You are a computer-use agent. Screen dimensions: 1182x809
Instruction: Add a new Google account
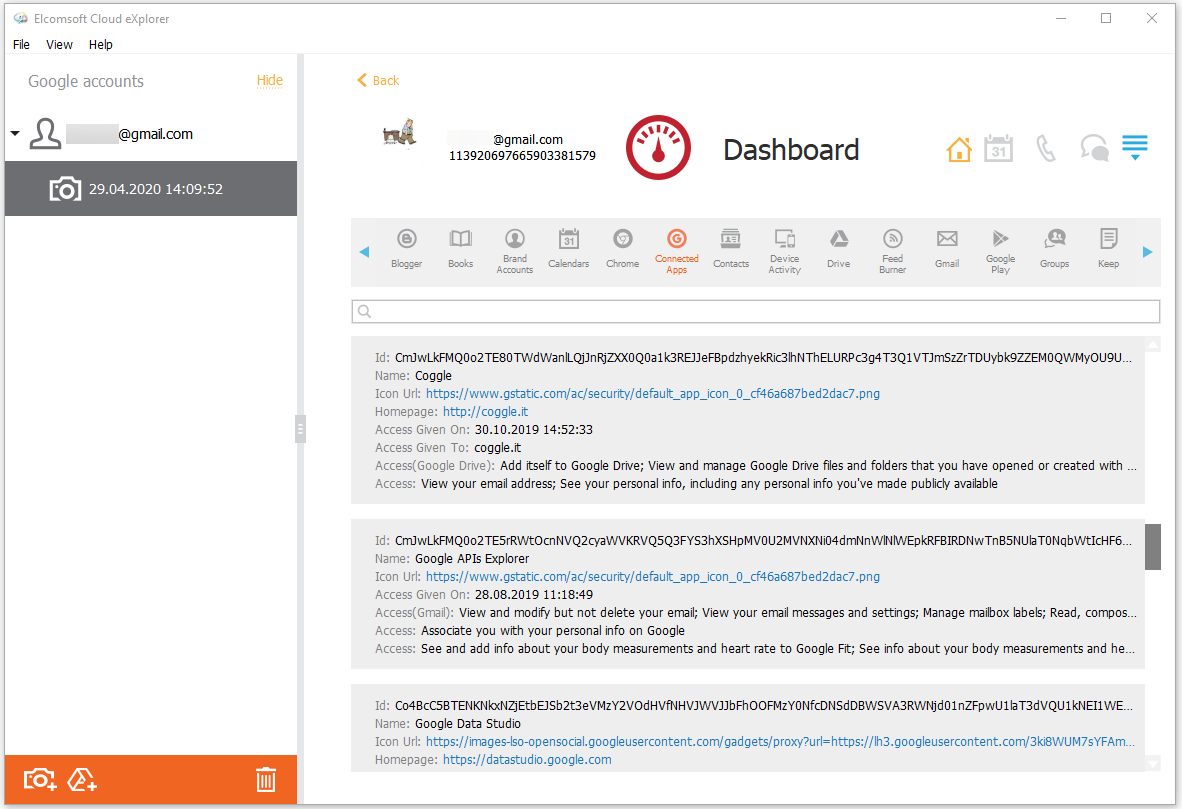point(81,779)
